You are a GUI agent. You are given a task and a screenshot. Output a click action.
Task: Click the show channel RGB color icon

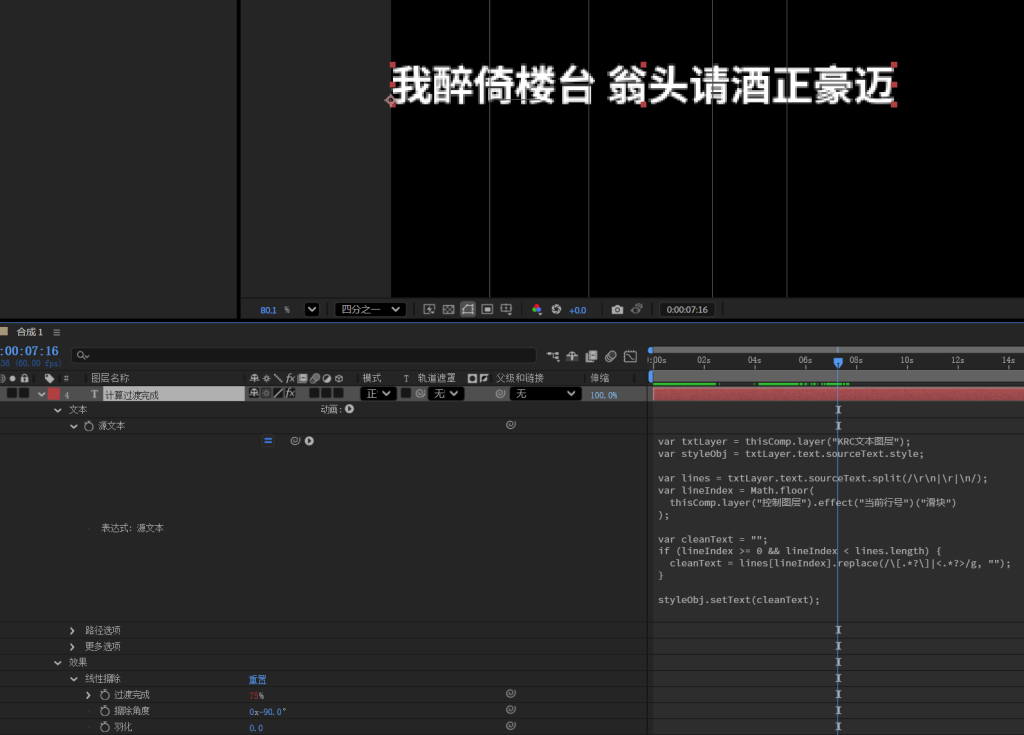[x=537, y=310]
